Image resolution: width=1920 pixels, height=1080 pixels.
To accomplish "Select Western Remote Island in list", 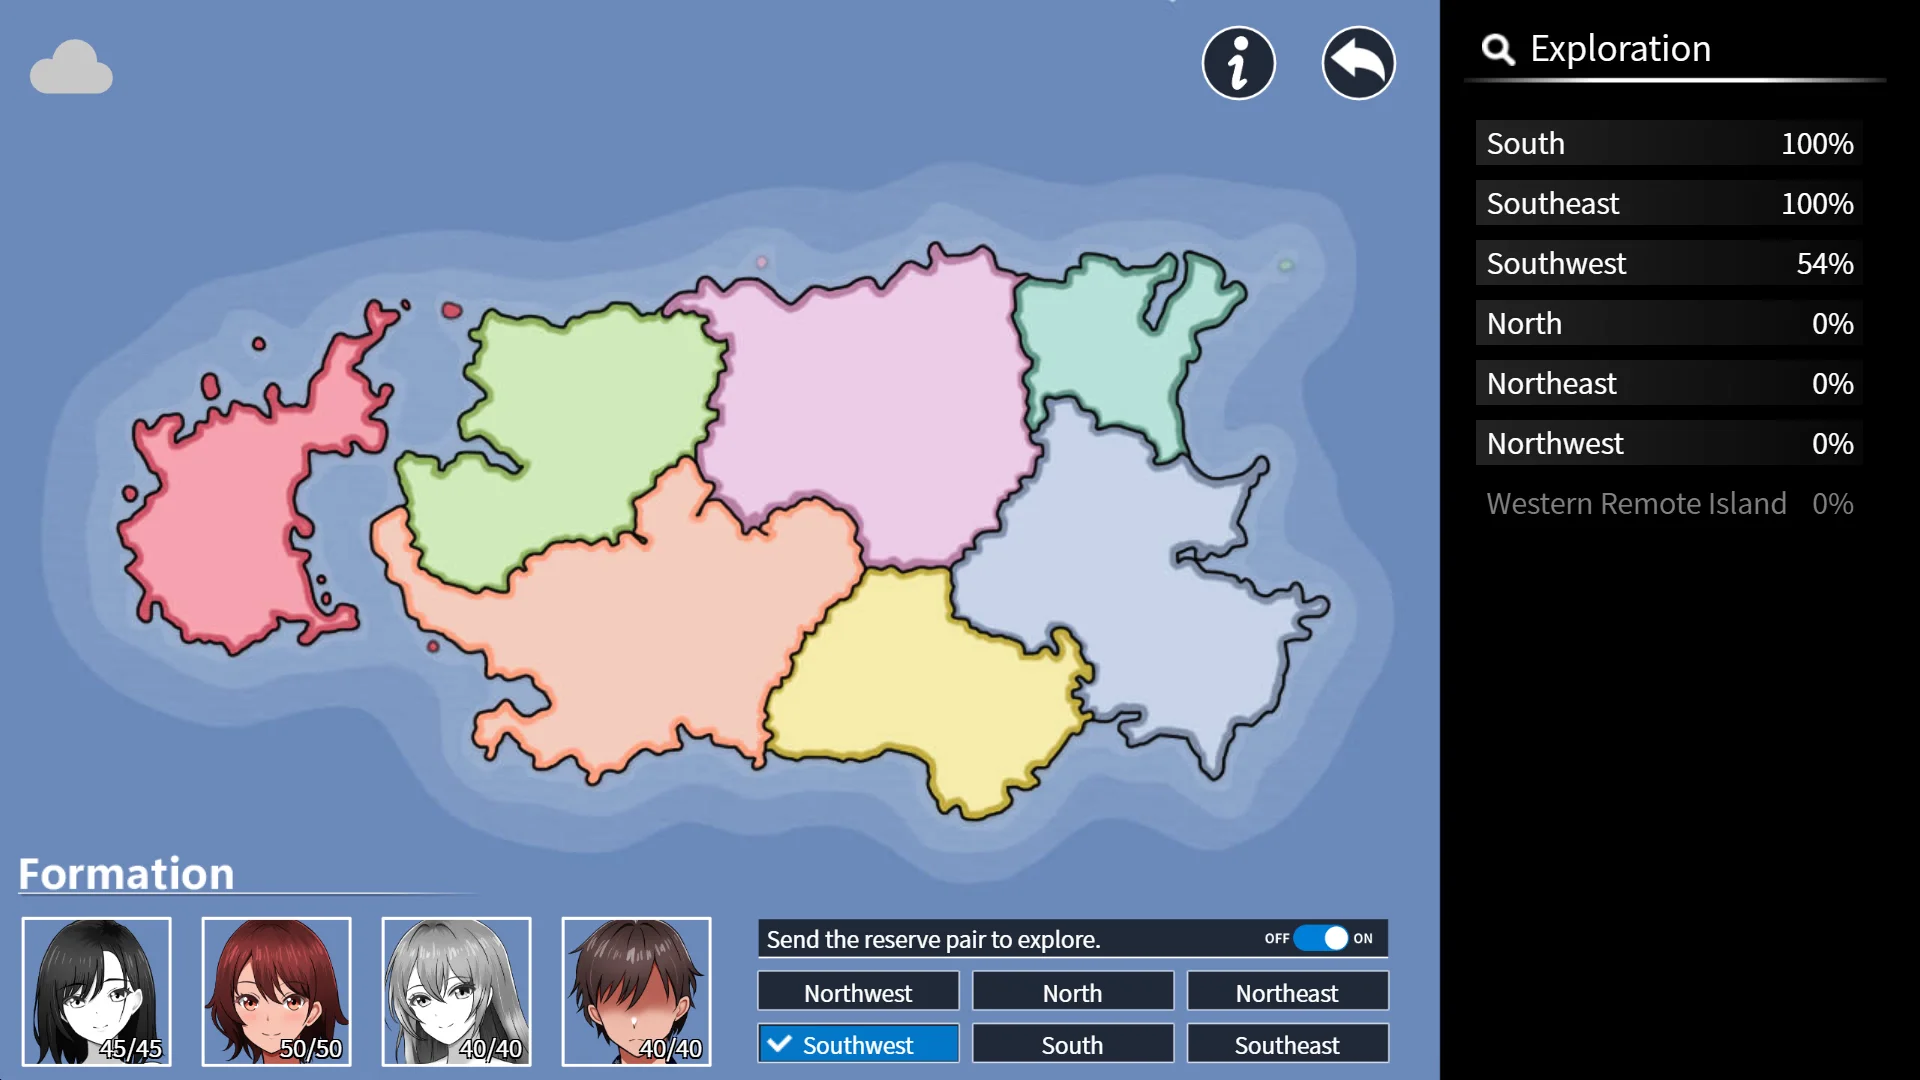I will 1668,503.
